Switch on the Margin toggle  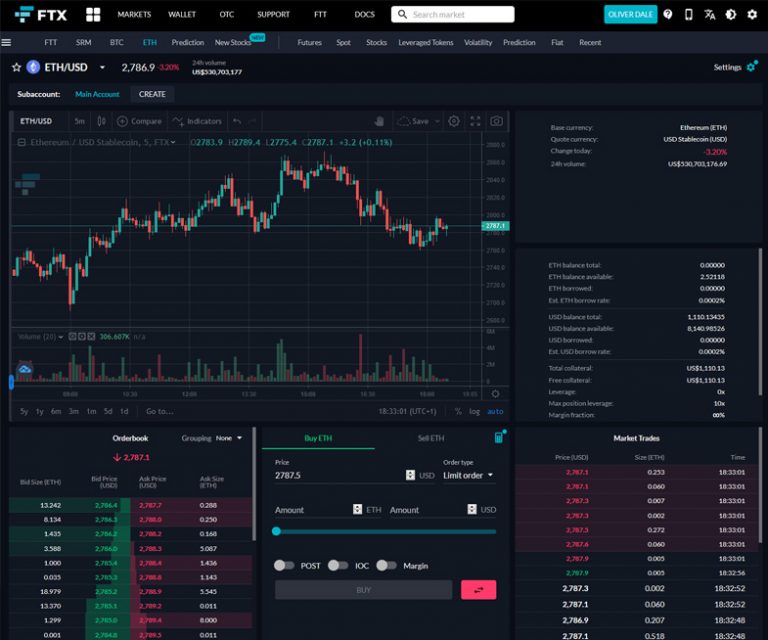point(386,565)
